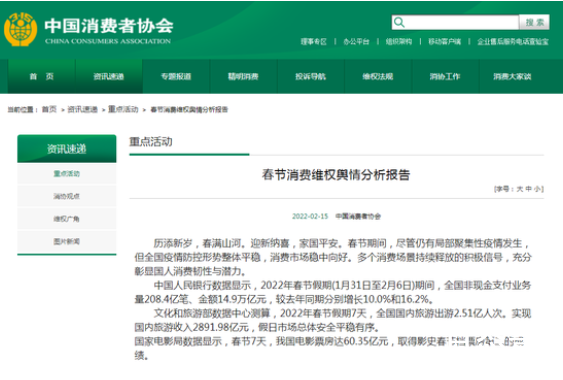This screenshot has width=563, height=380.
Task: Open the 组织架构 top link
Action: (x=399, y=42)
